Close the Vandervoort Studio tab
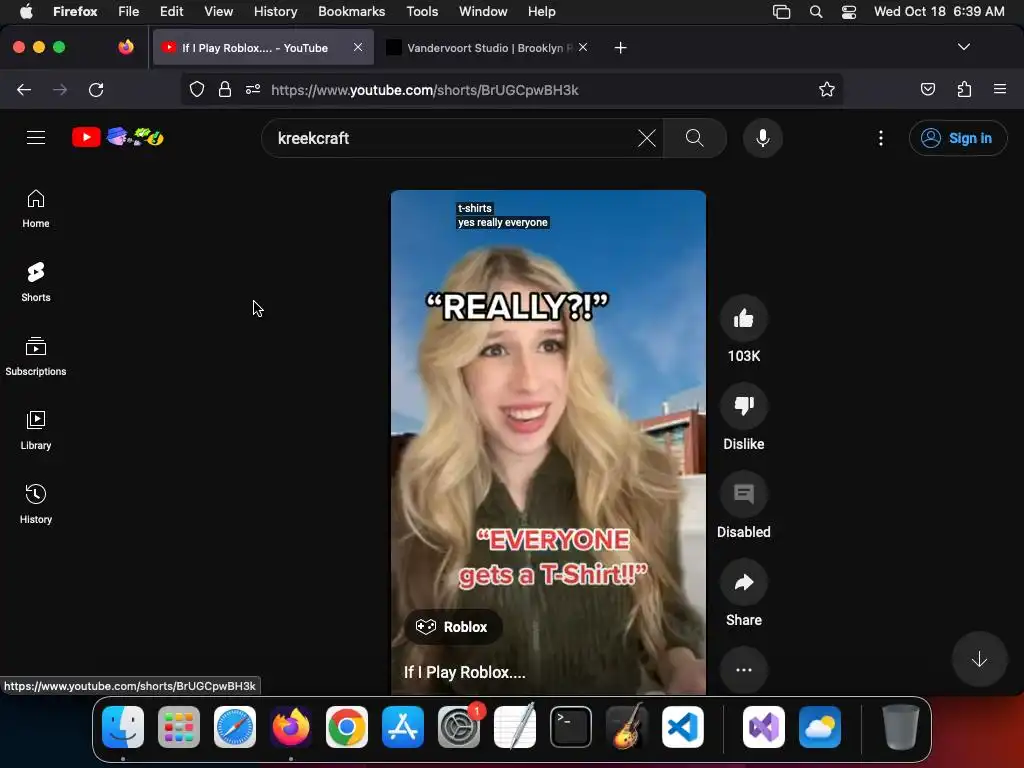Viewport: 1024px width, 768px height. 583,47
